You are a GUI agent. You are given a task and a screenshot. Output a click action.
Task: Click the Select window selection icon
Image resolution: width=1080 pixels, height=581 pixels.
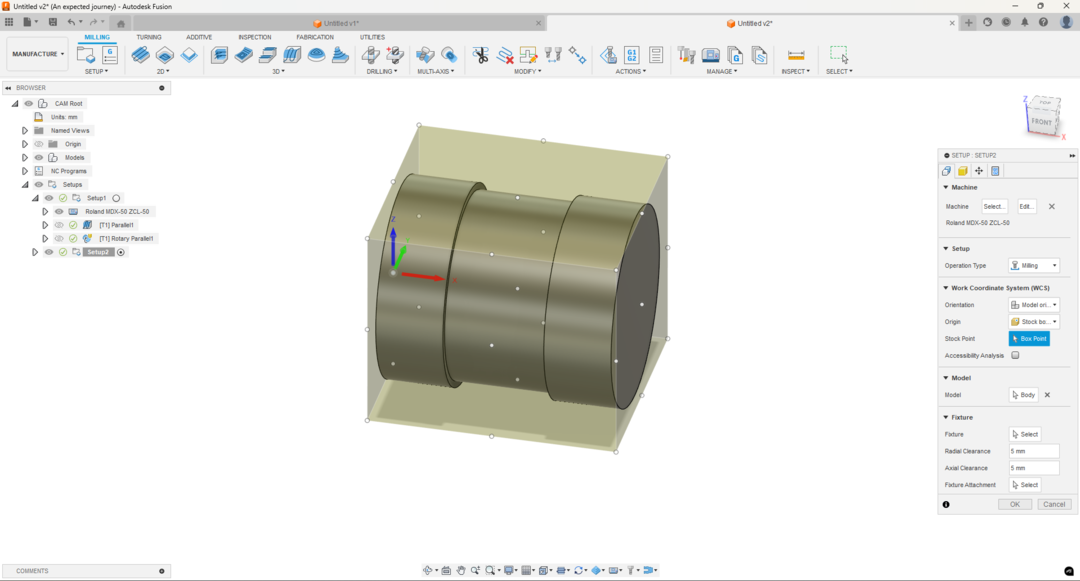tap(839, 55)
